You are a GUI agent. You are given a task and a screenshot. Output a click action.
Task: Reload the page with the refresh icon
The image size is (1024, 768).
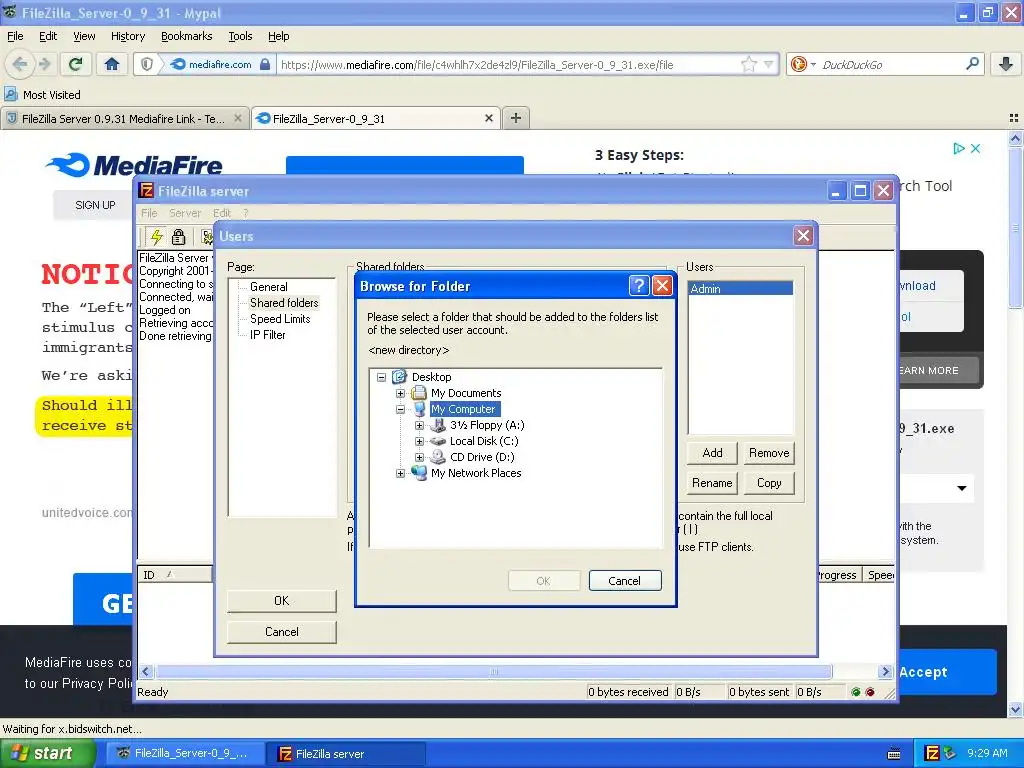[x=76, y=64]
